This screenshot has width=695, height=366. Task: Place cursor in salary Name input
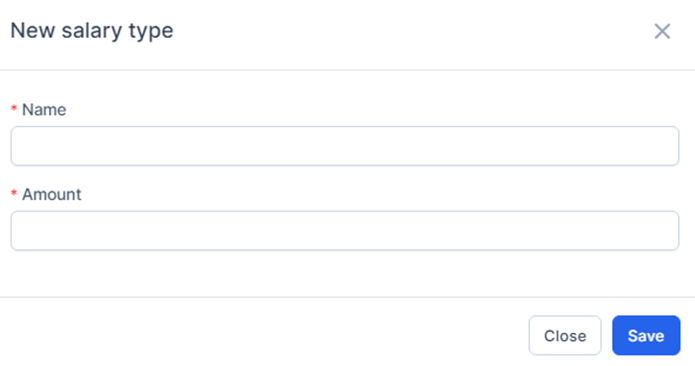345,146
